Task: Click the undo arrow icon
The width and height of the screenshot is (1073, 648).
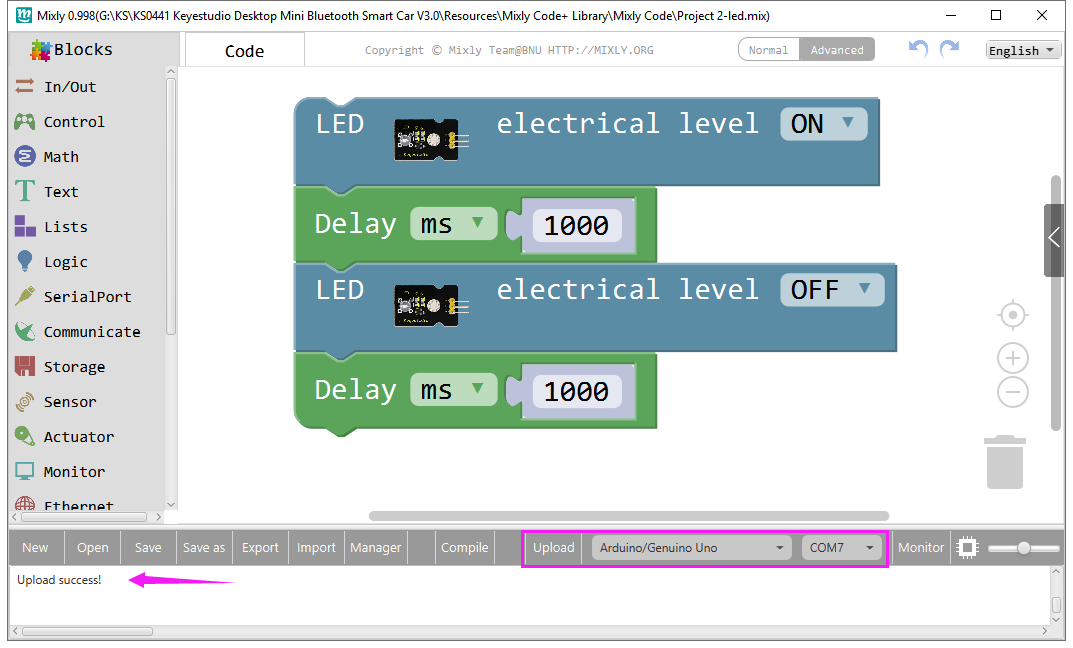Action: point(918,49)
